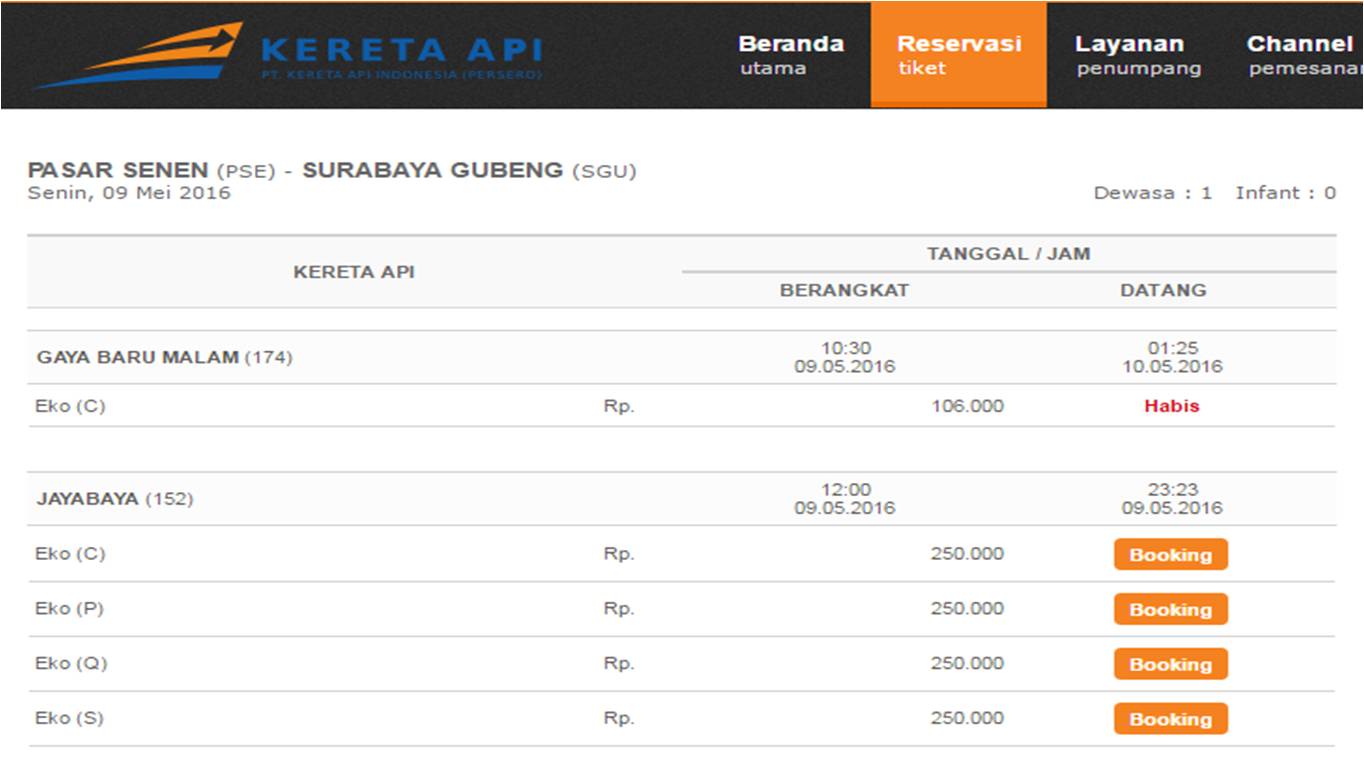Click the 12:00 departure time

846,490
